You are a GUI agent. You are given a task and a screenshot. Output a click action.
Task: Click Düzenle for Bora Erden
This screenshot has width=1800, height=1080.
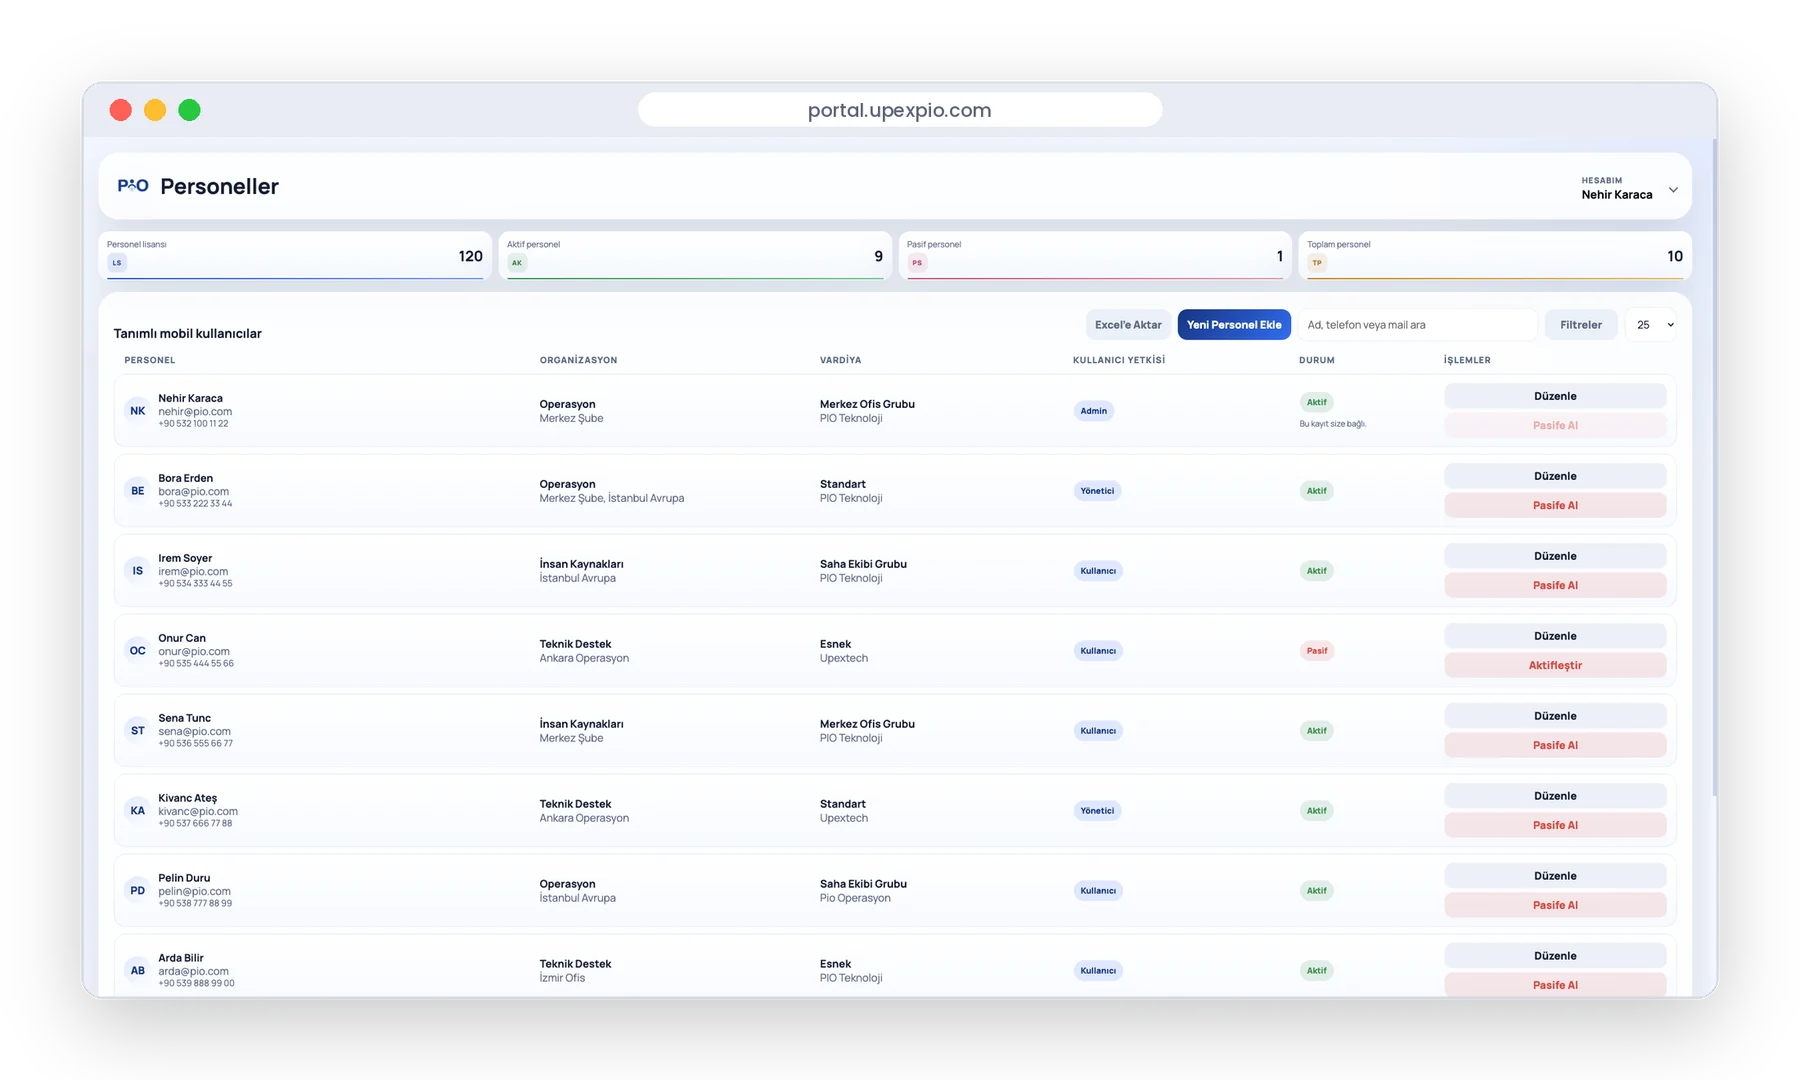tap(1555, 476)
